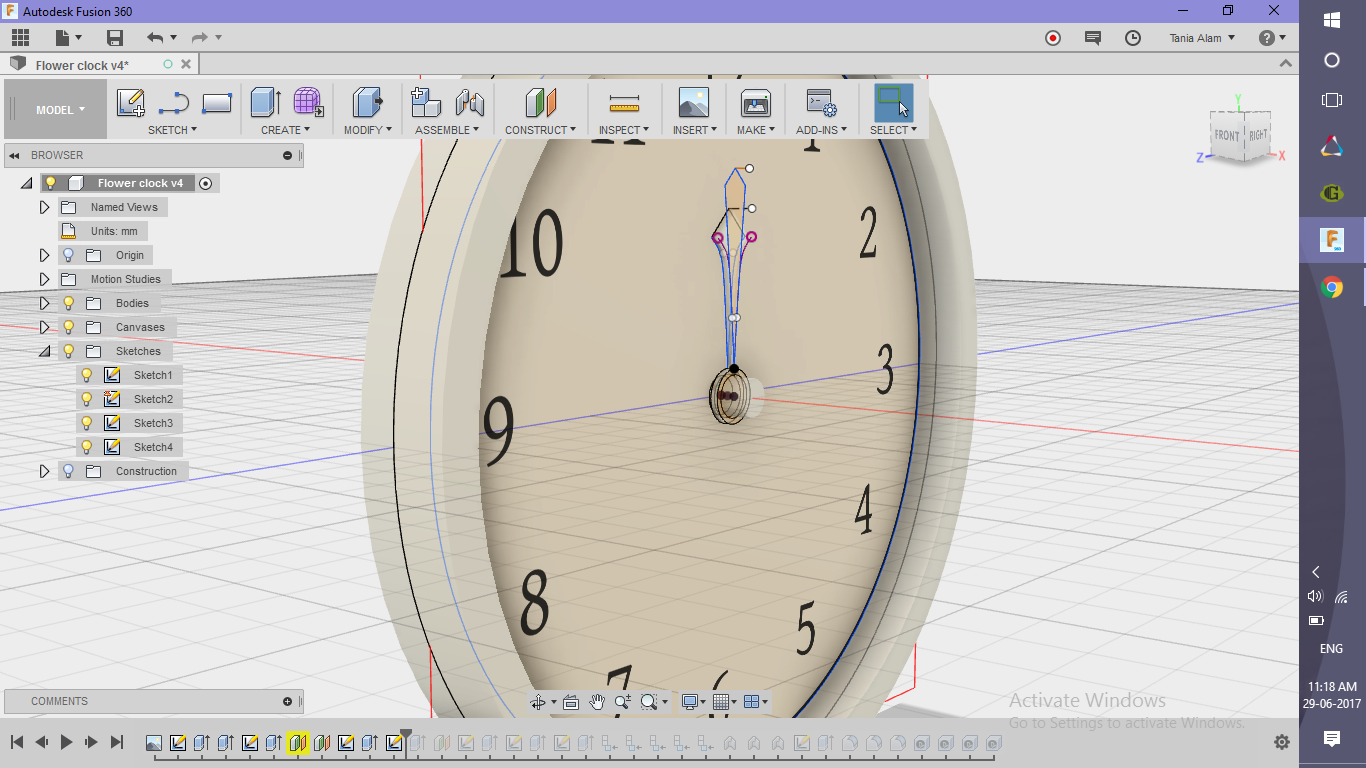Toggle visibility of Construction folder
The width and height of the screenshot is (1366, 768).
tap(69, 471)
